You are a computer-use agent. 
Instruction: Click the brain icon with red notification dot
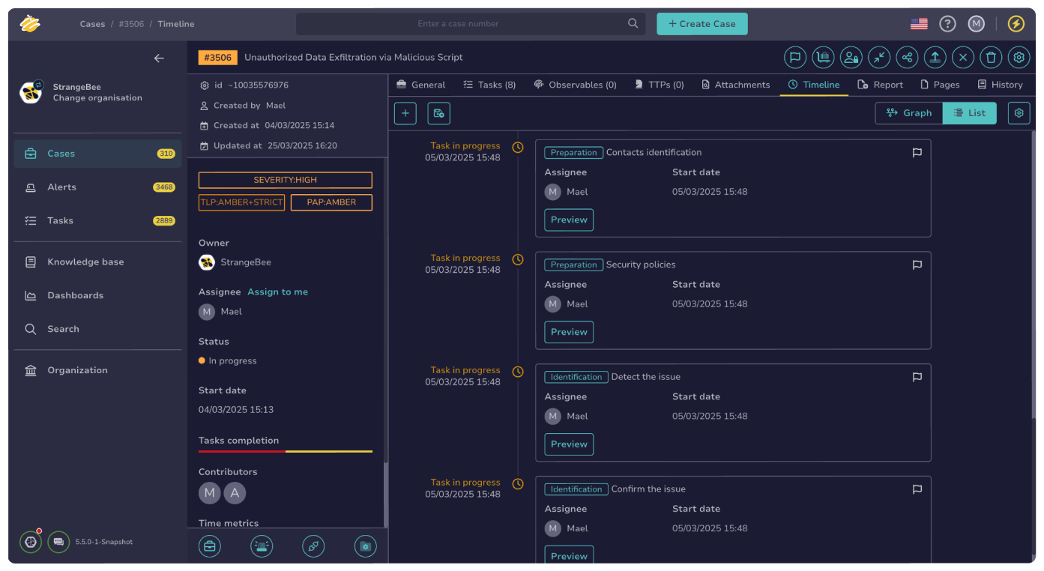tap(31, 542)
